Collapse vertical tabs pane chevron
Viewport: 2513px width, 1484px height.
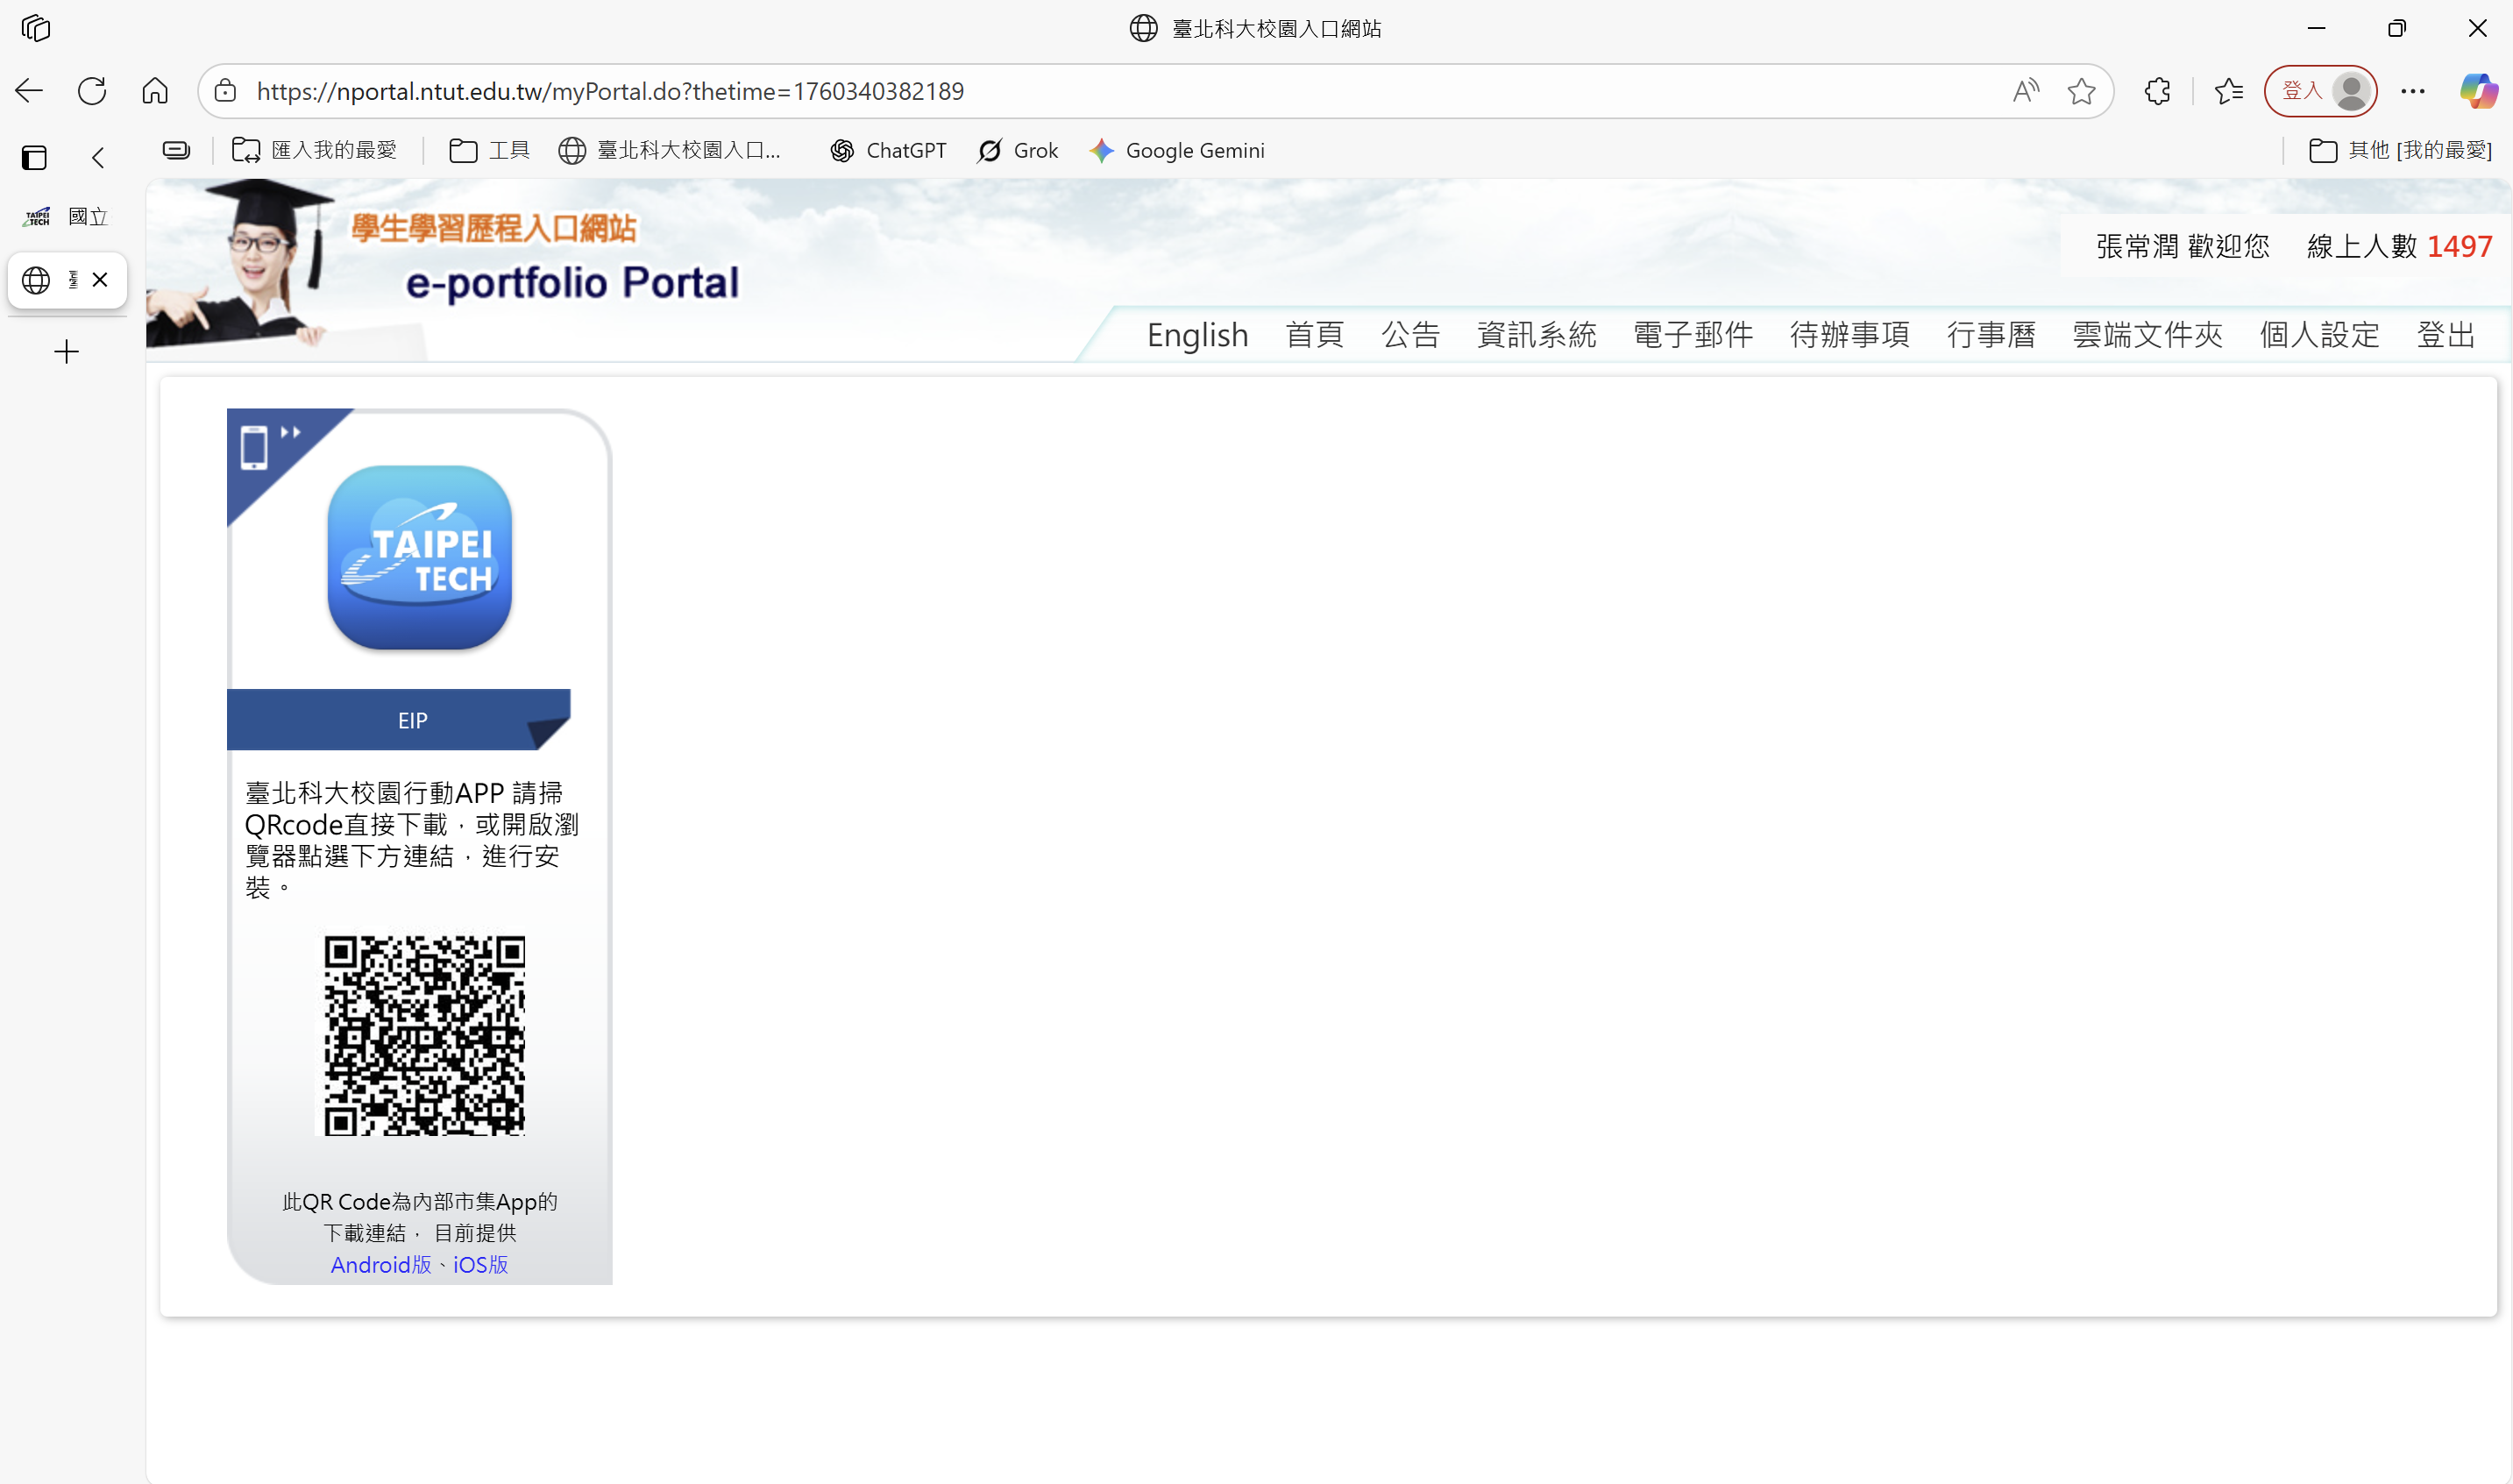(97, 157)
